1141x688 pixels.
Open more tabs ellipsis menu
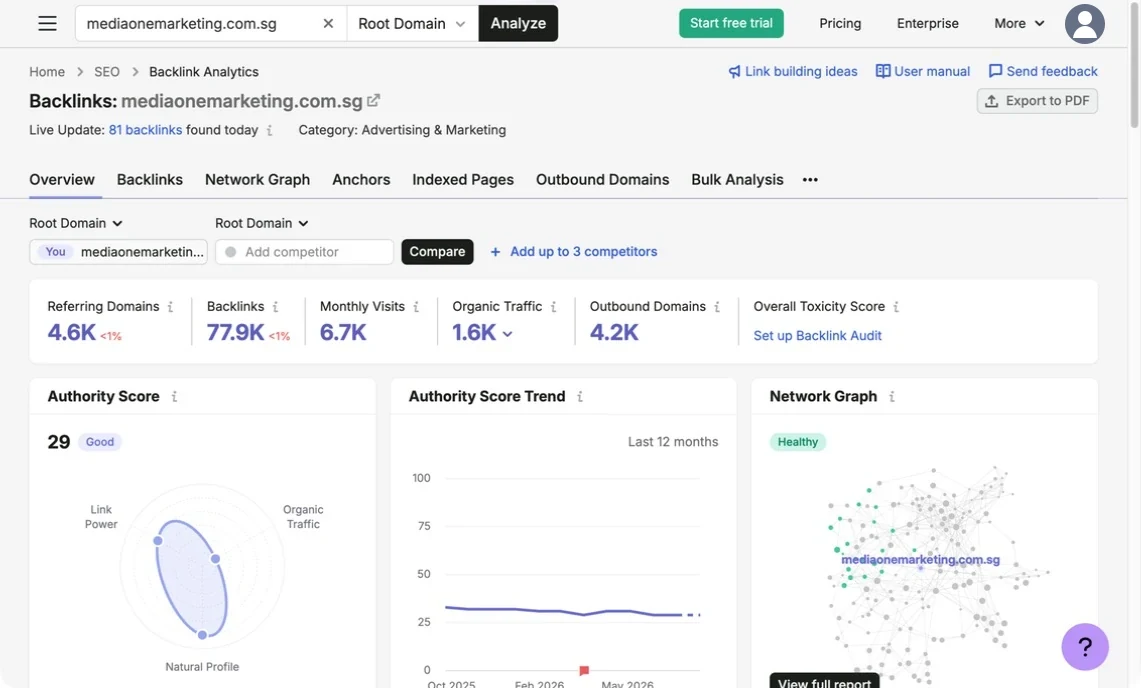point(810,180)
